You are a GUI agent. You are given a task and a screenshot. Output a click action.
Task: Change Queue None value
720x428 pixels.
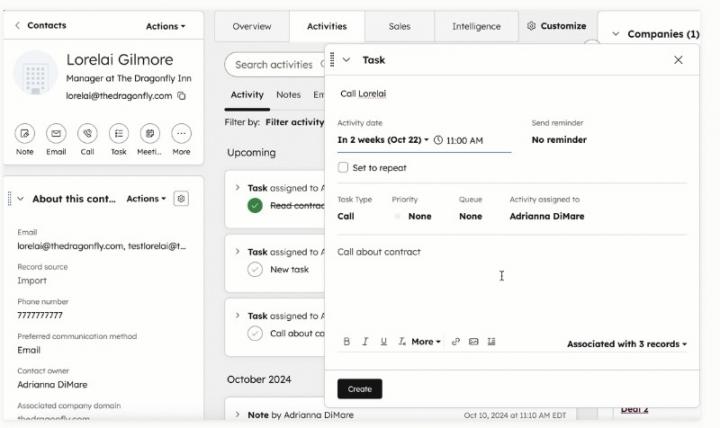click(471, 216)
